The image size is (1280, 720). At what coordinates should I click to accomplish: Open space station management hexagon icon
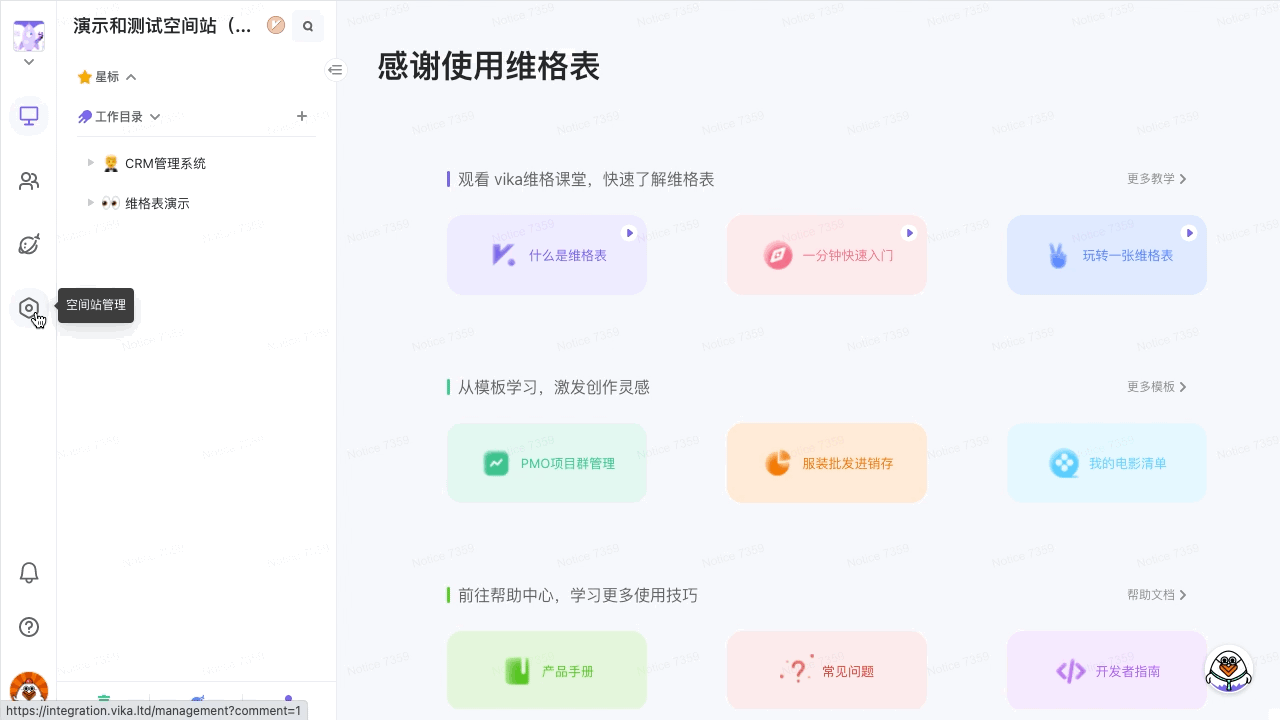point(29,308)
